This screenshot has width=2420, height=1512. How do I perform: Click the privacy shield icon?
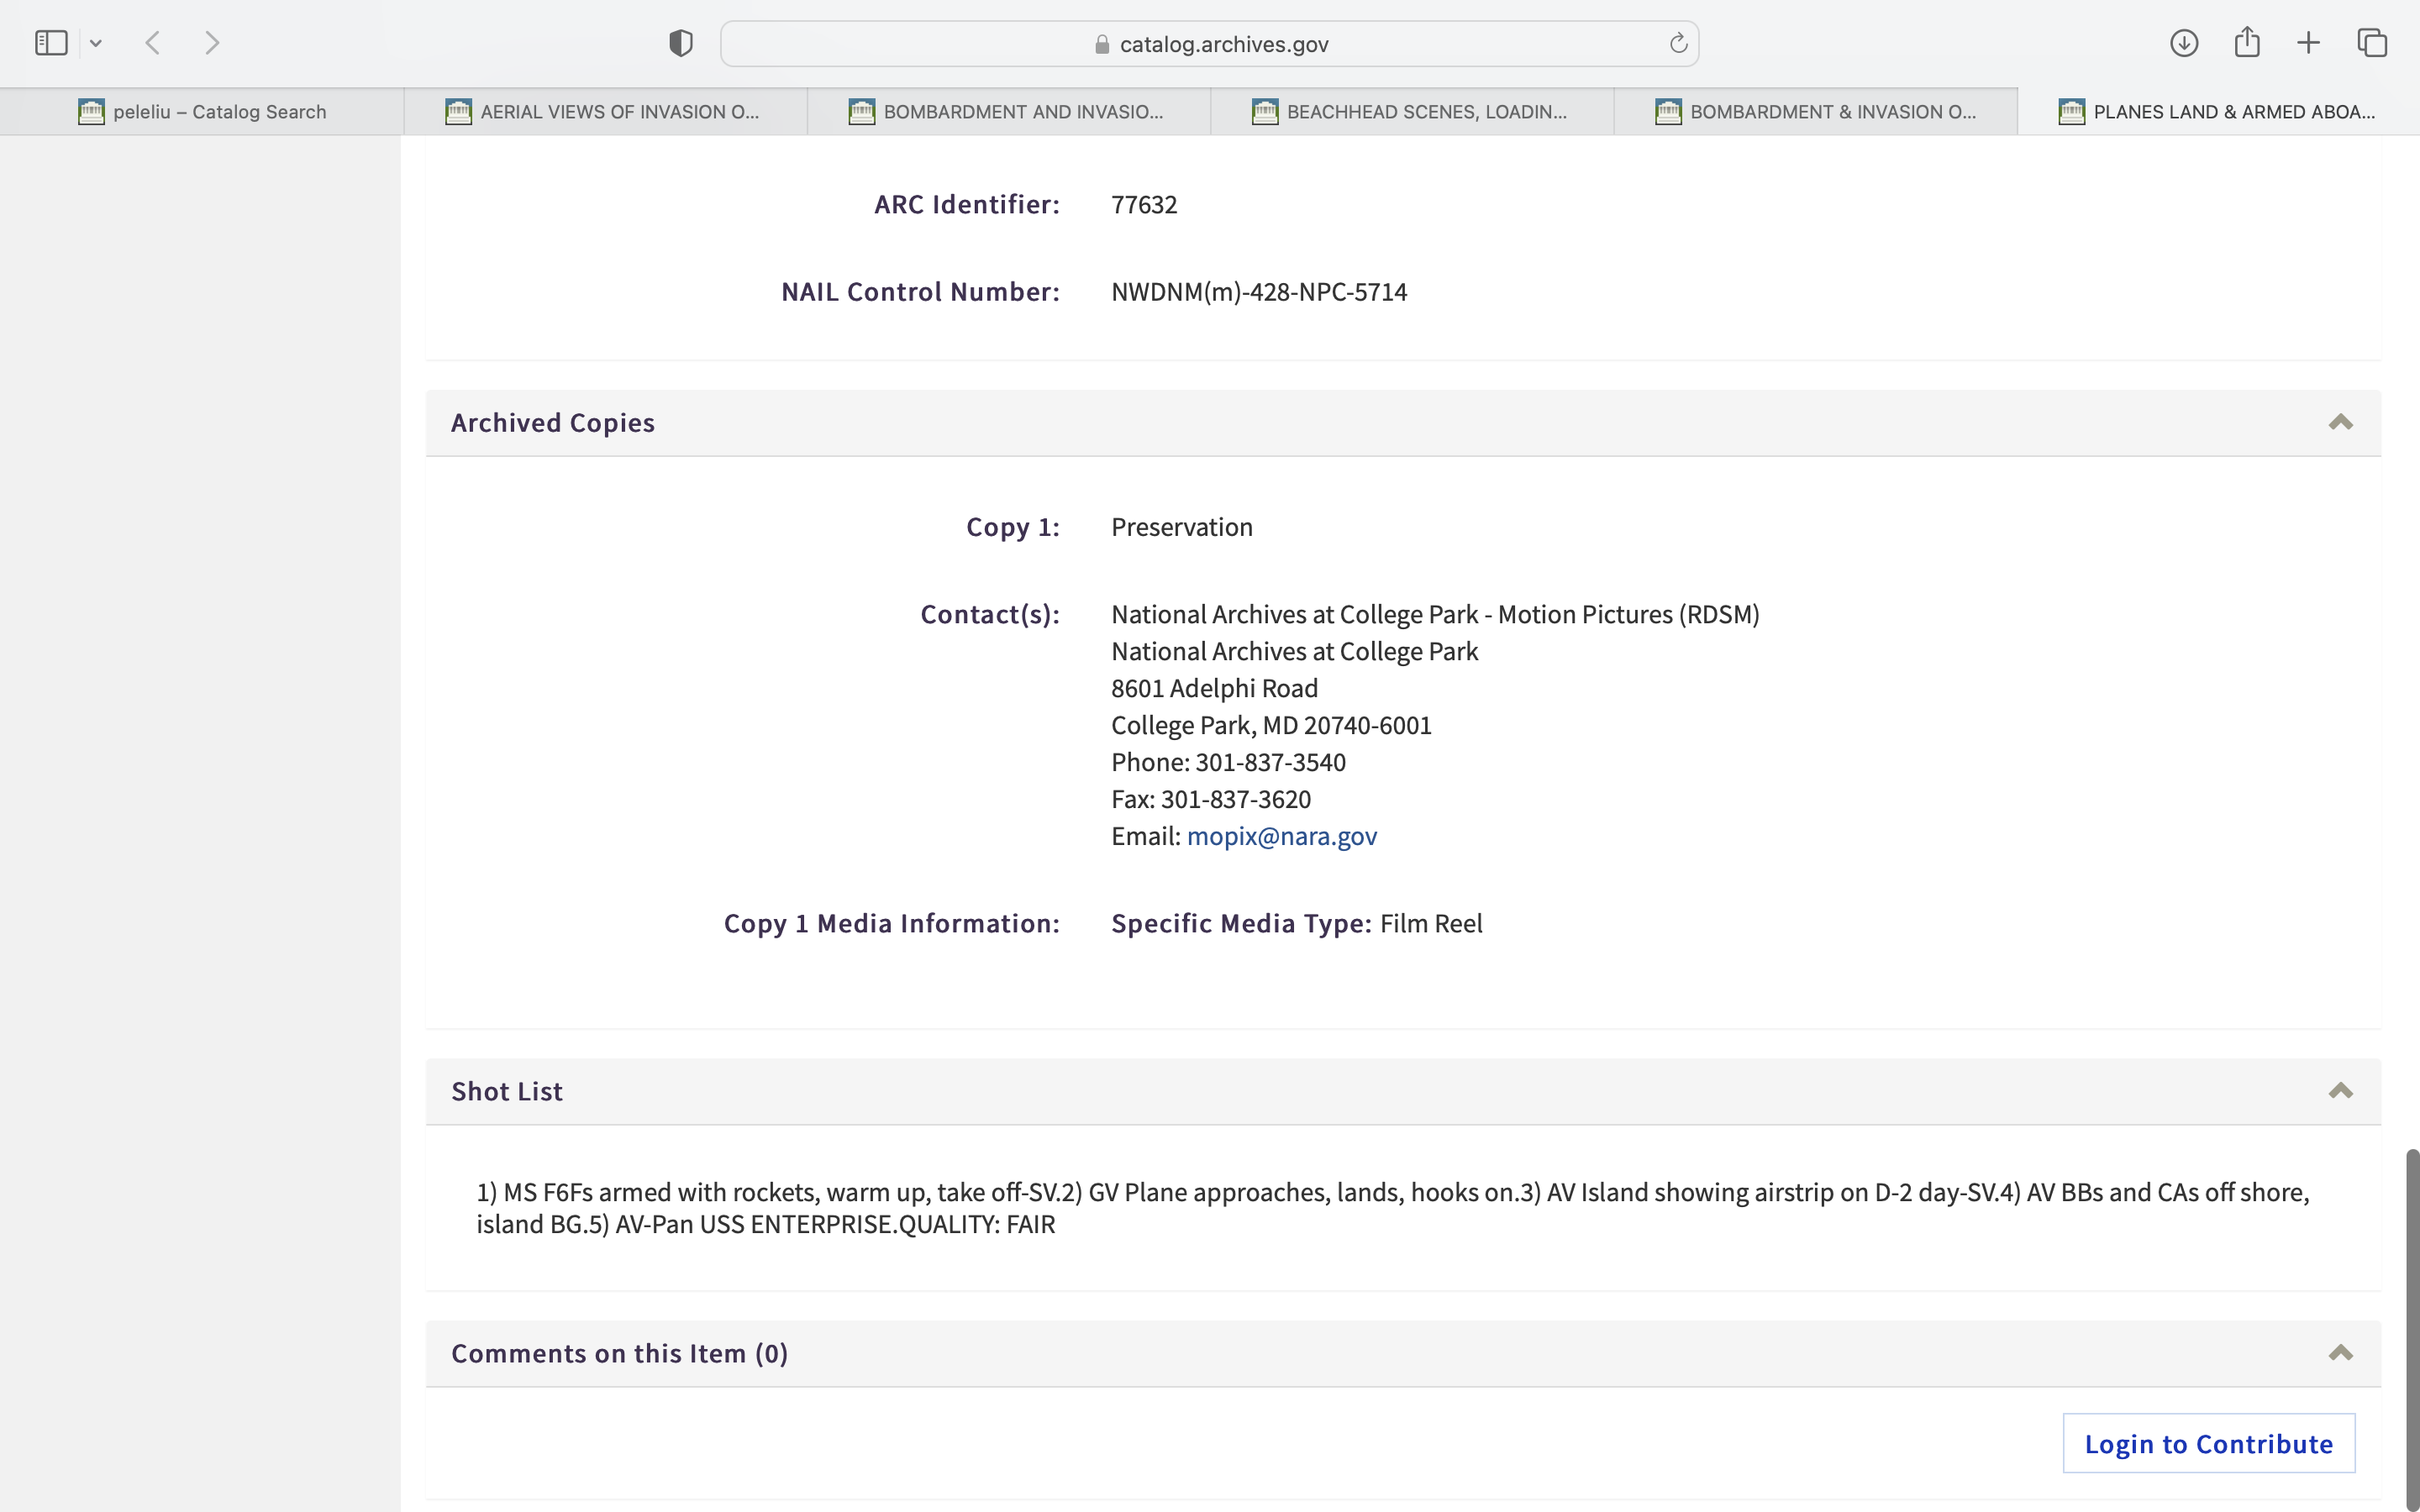[x=681, y=43]
